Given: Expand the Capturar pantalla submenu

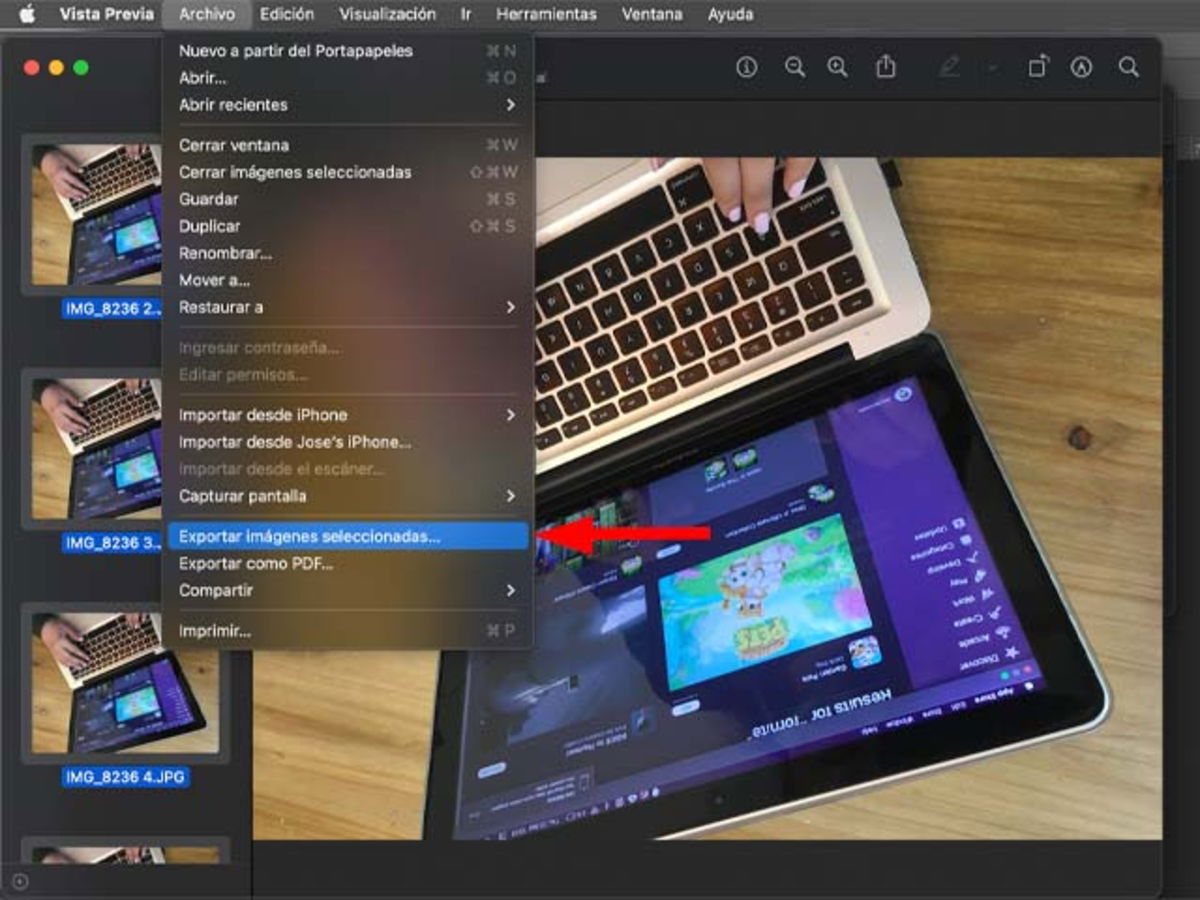Looking at the screenshot, I should coord(347,496).
